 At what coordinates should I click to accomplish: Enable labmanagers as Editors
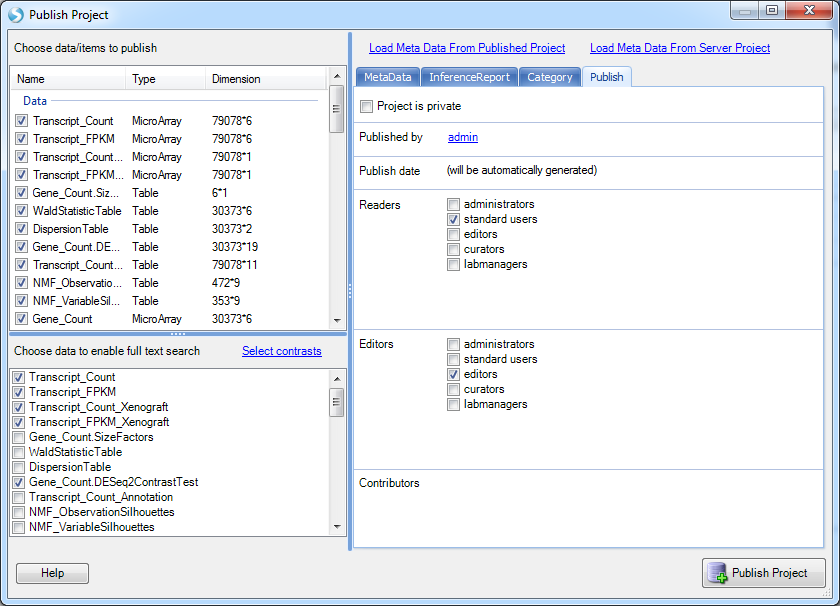pyautogui.click(x=453, y=404)
